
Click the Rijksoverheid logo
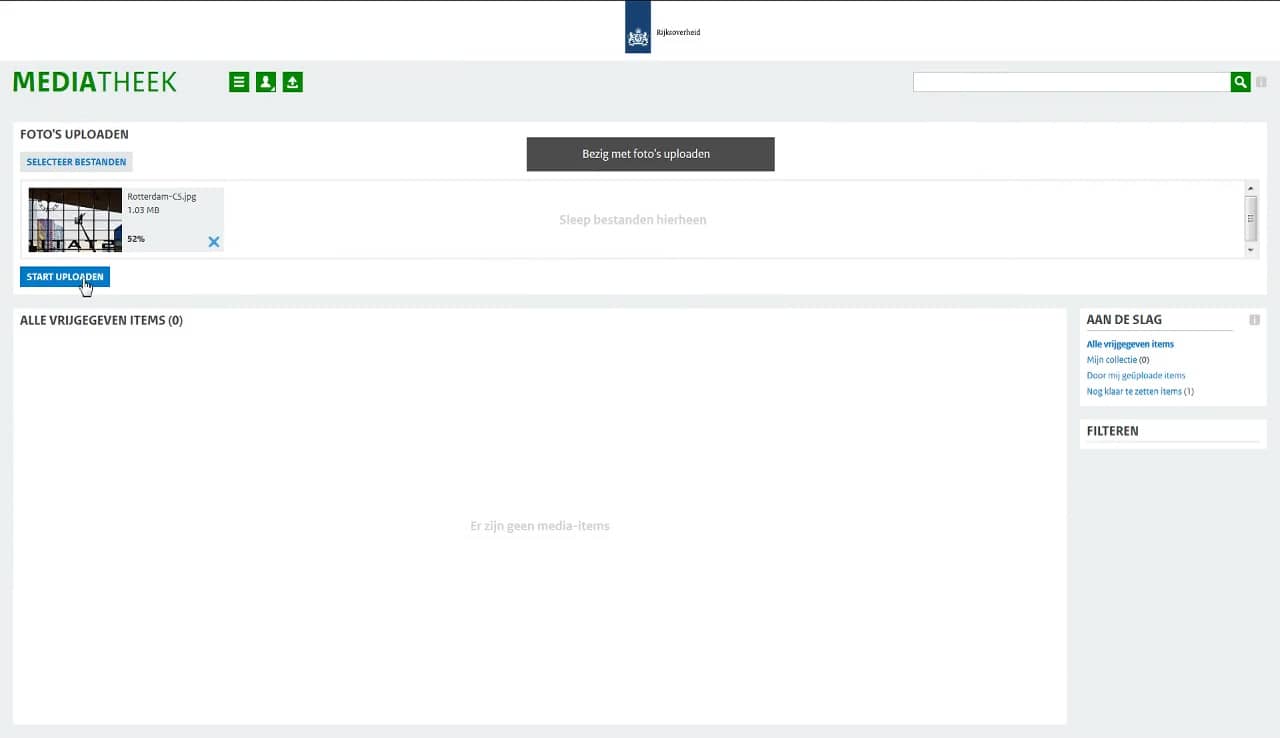(x=638, y=28)
